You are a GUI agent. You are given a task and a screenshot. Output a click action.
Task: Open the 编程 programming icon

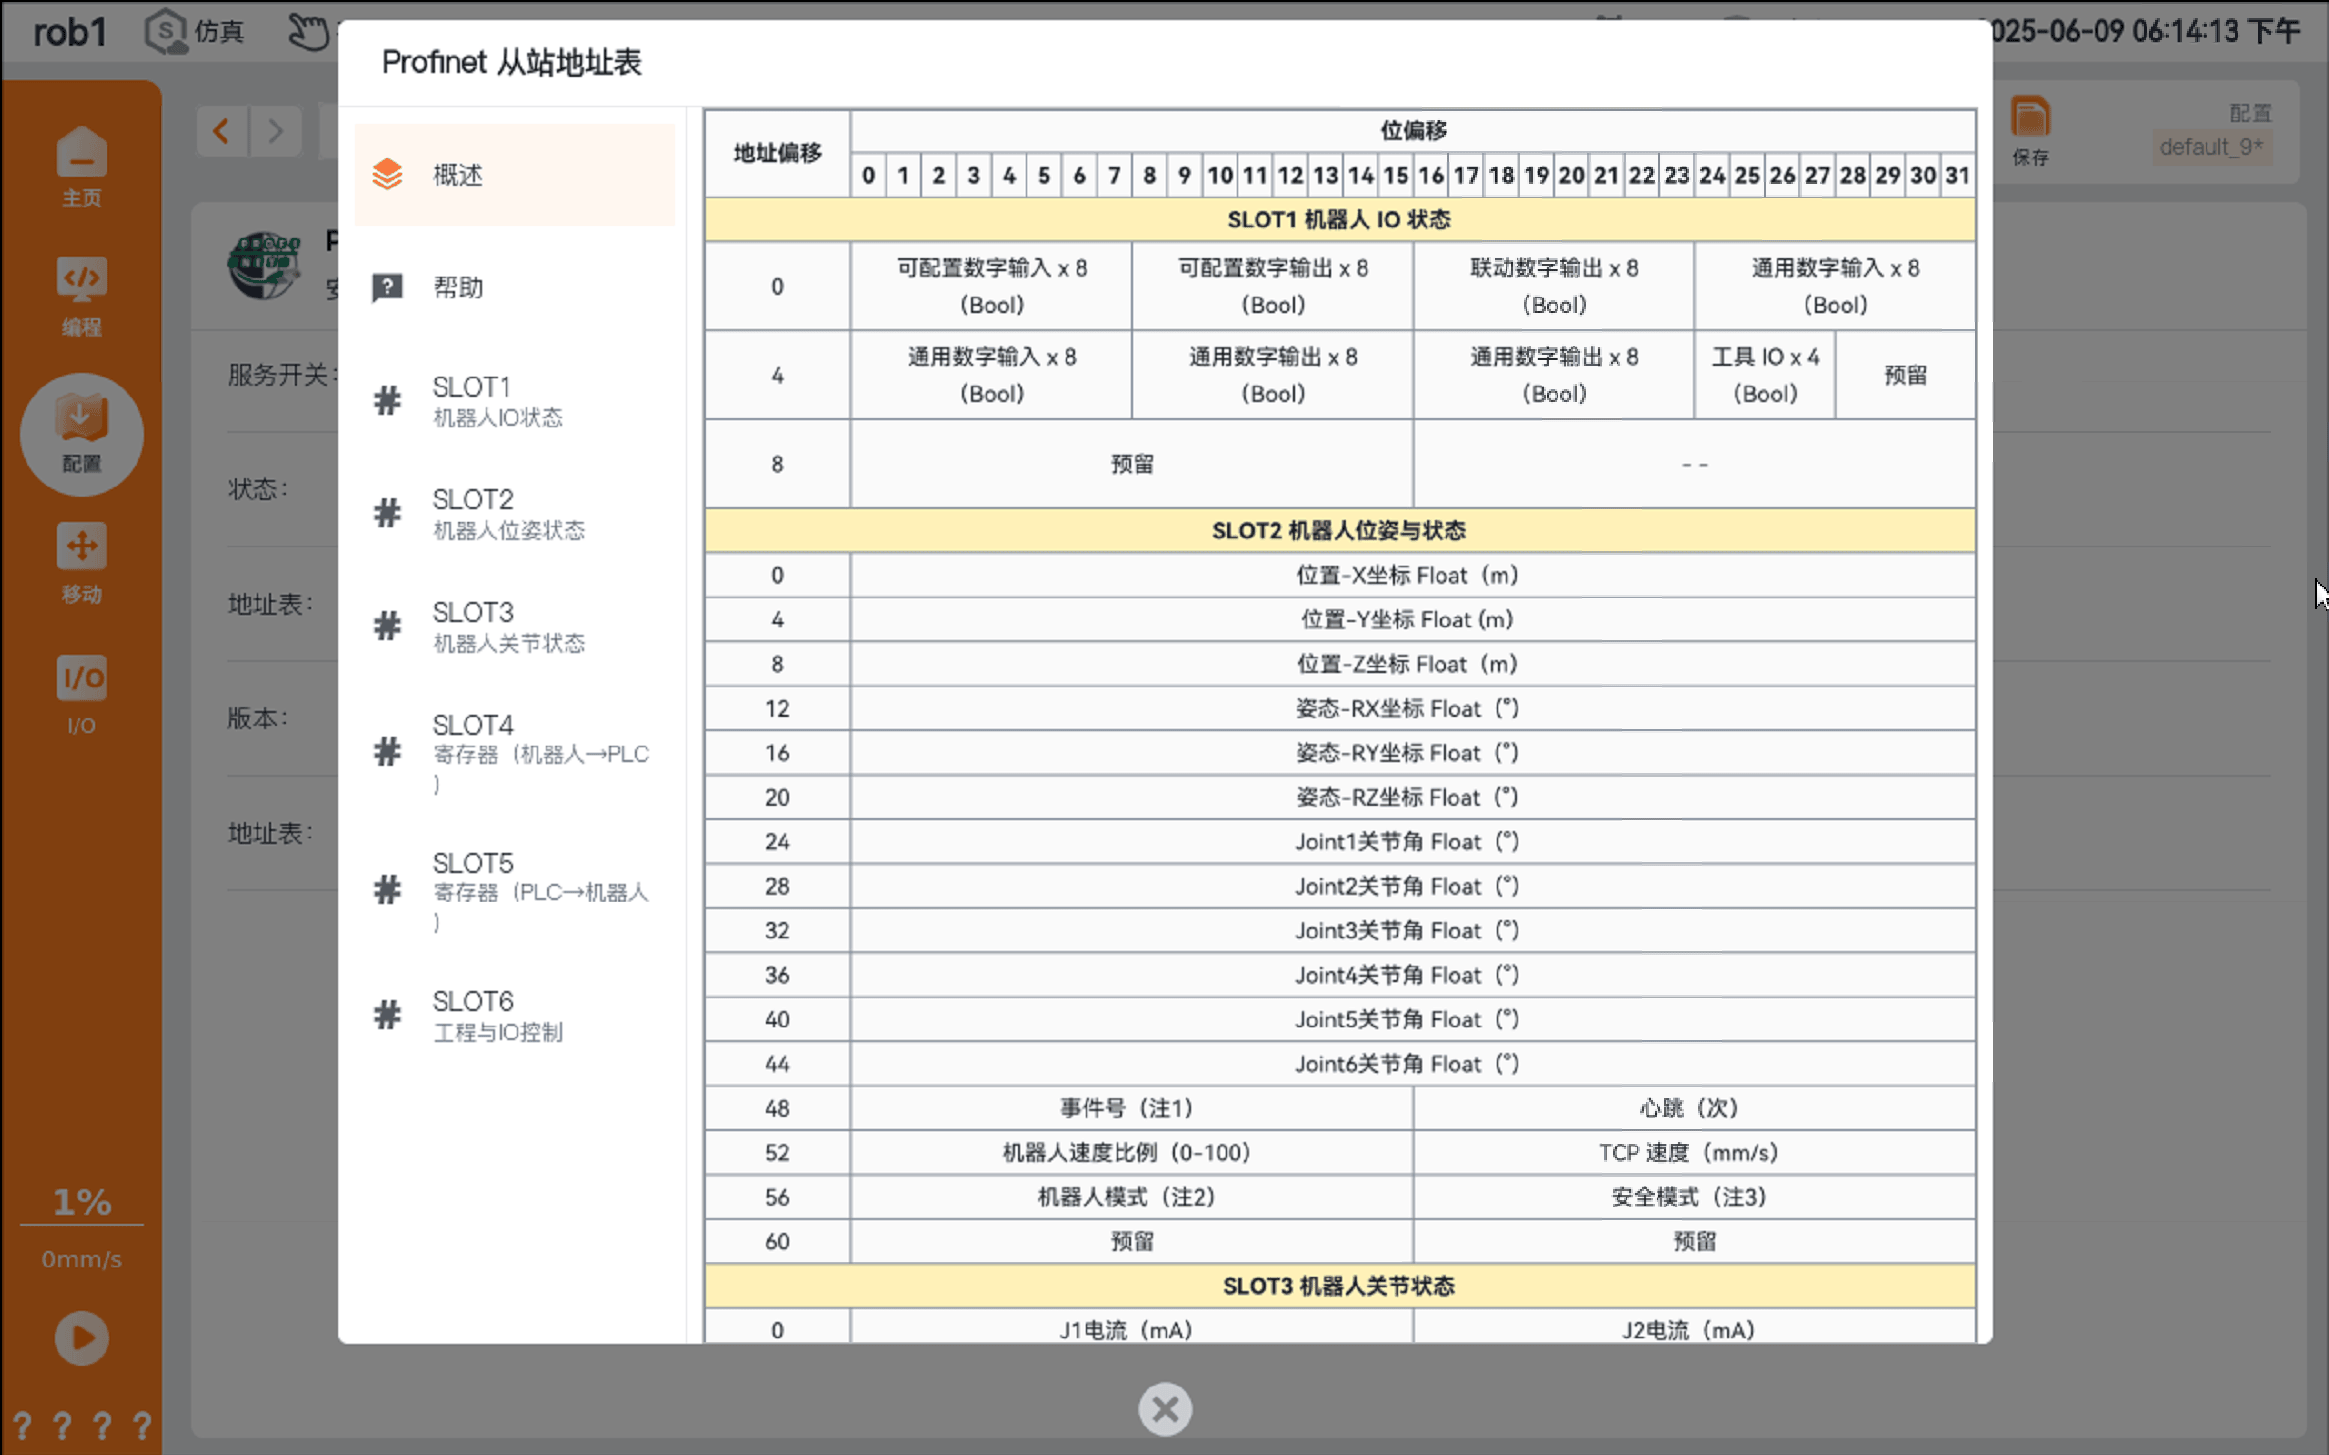tap(81, 296)
